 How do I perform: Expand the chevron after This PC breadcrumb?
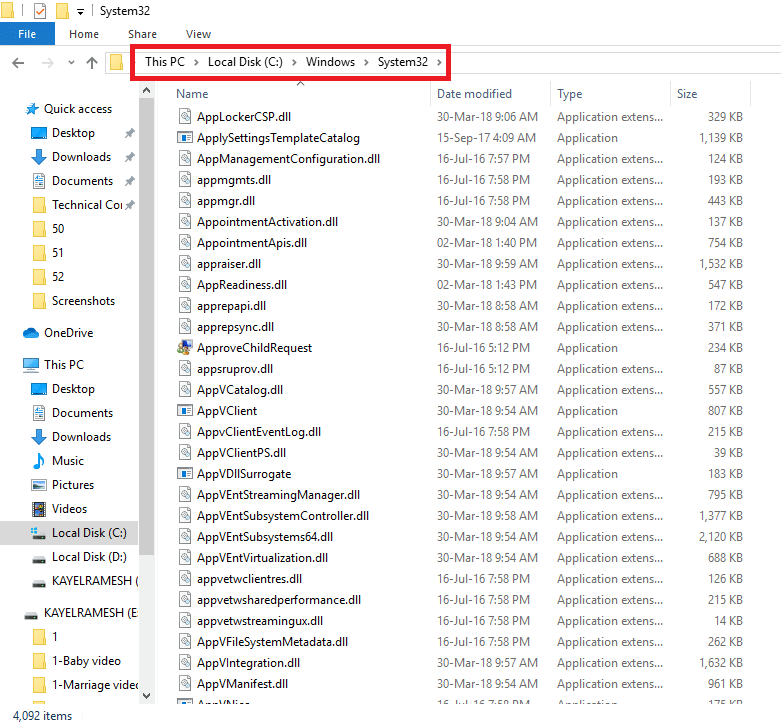pos(196,62)
